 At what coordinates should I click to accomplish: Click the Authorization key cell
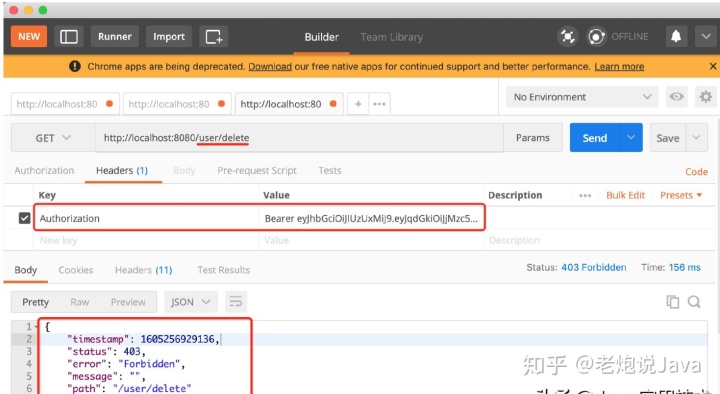pyautogui.click(x=147, y=218)
